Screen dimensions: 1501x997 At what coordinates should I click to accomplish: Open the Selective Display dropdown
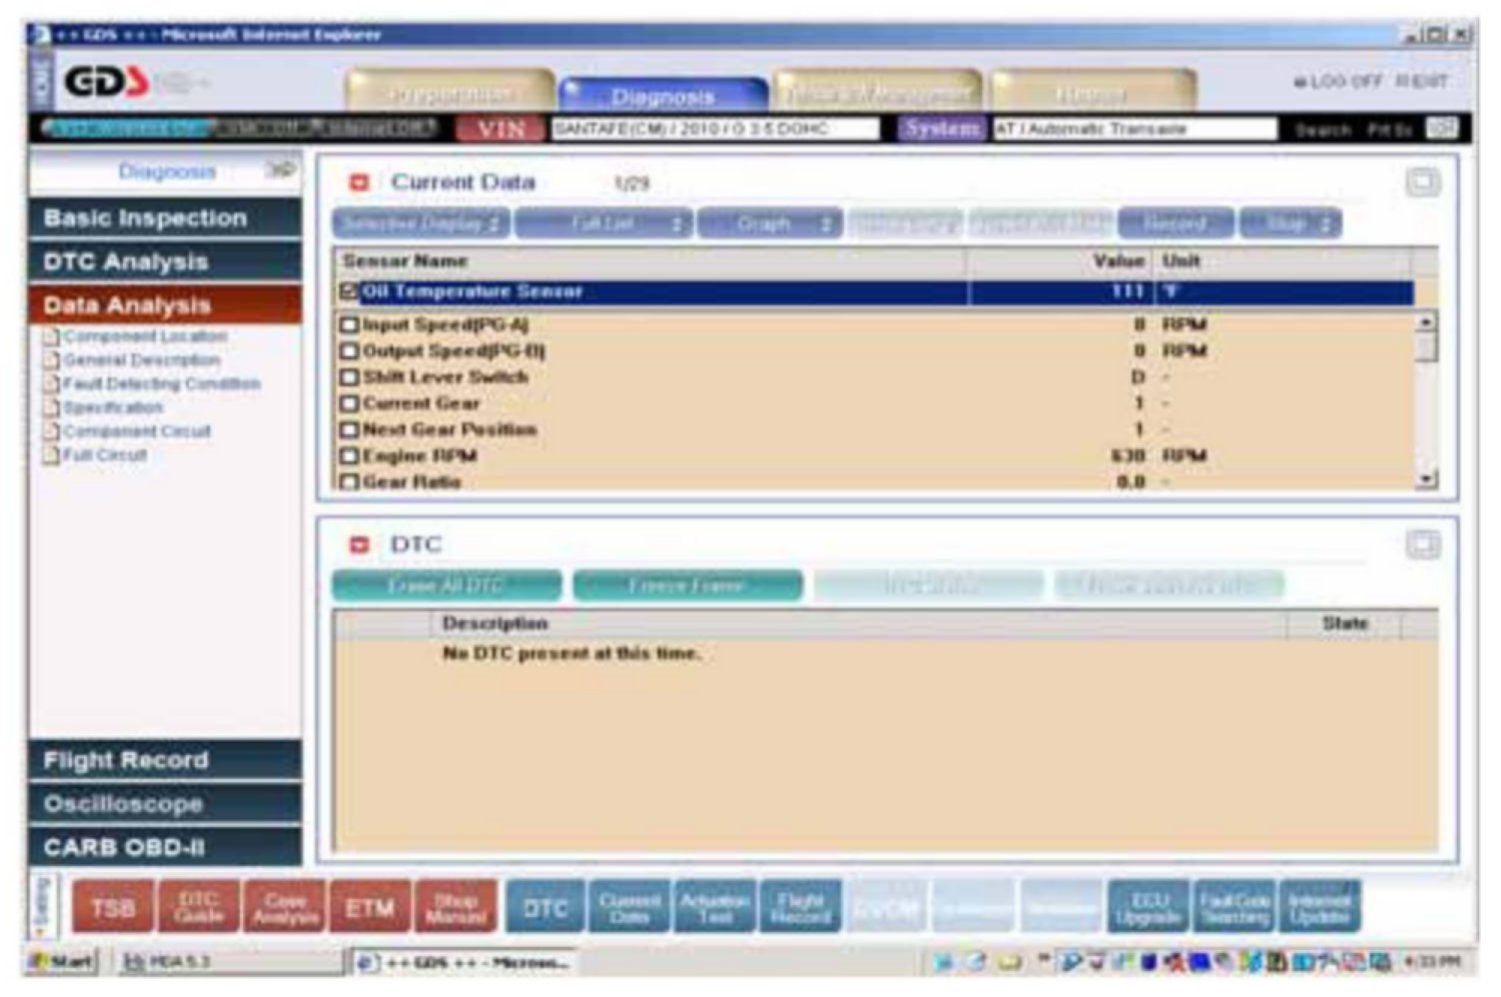421,224
